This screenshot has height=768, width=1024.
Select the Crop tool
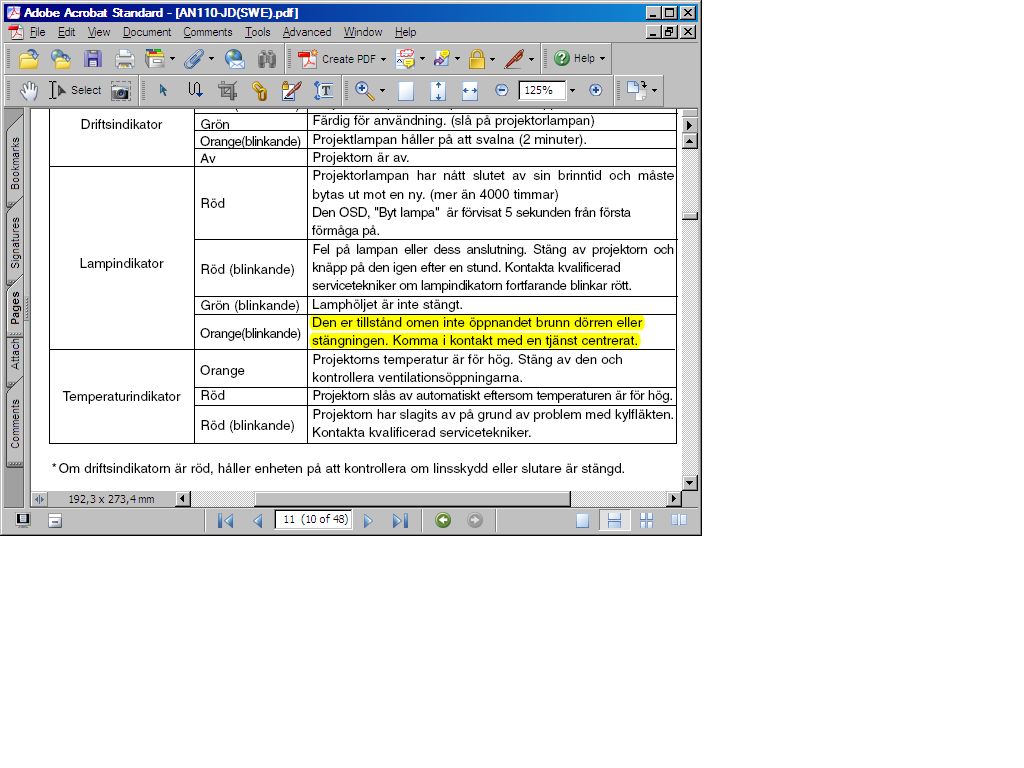coord(227,91)
